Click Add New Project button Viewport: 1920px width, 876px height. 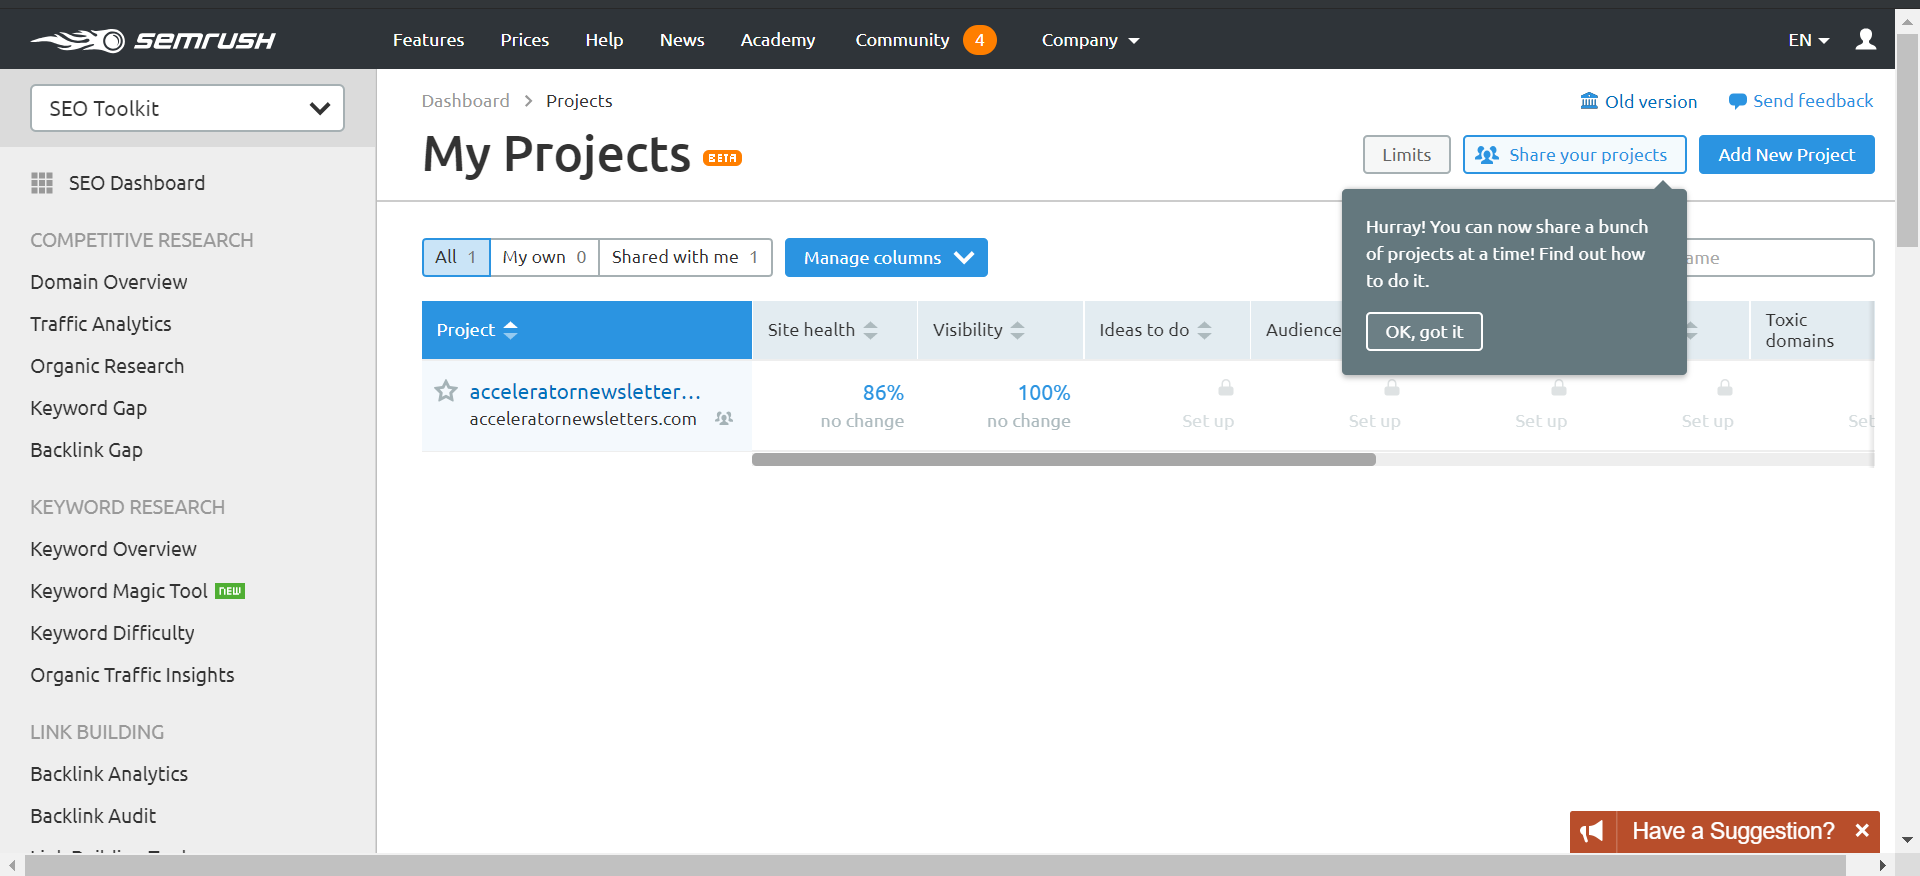tap(1786, 155)
